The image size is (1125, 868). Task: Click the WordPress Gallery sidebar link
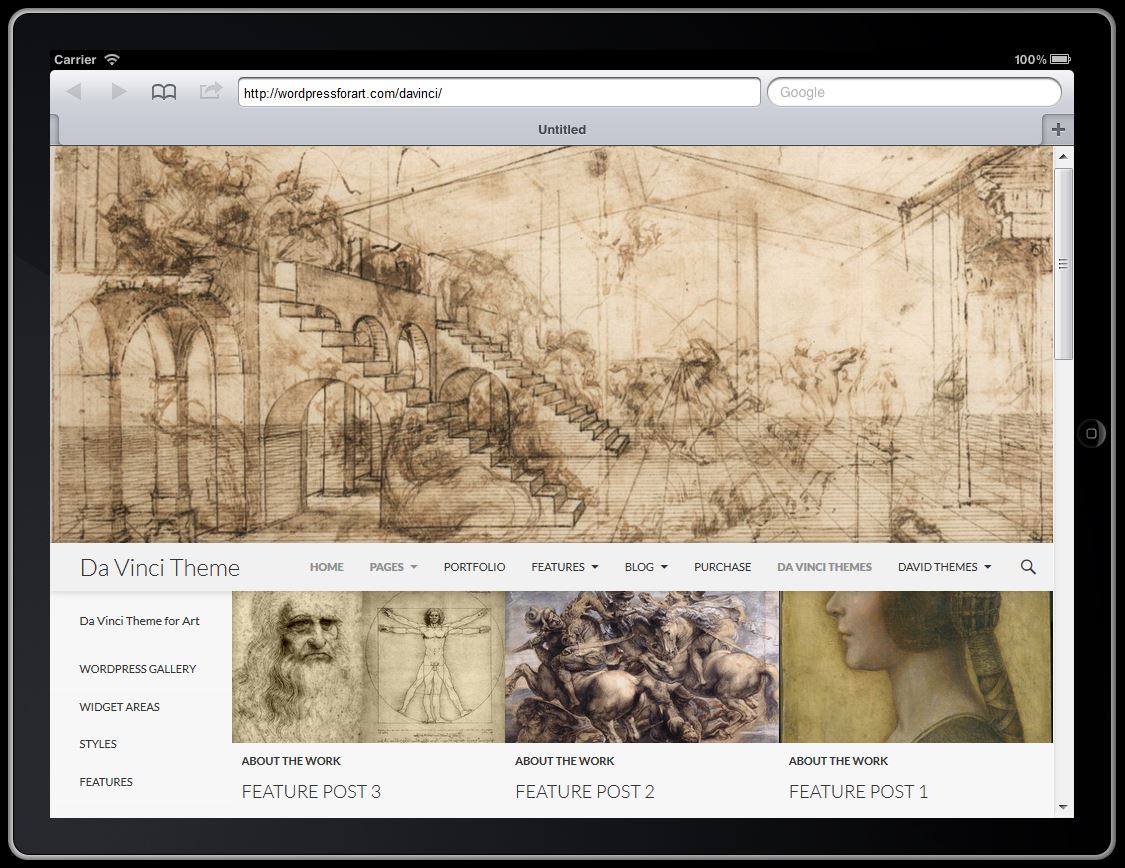click(138, 669)
